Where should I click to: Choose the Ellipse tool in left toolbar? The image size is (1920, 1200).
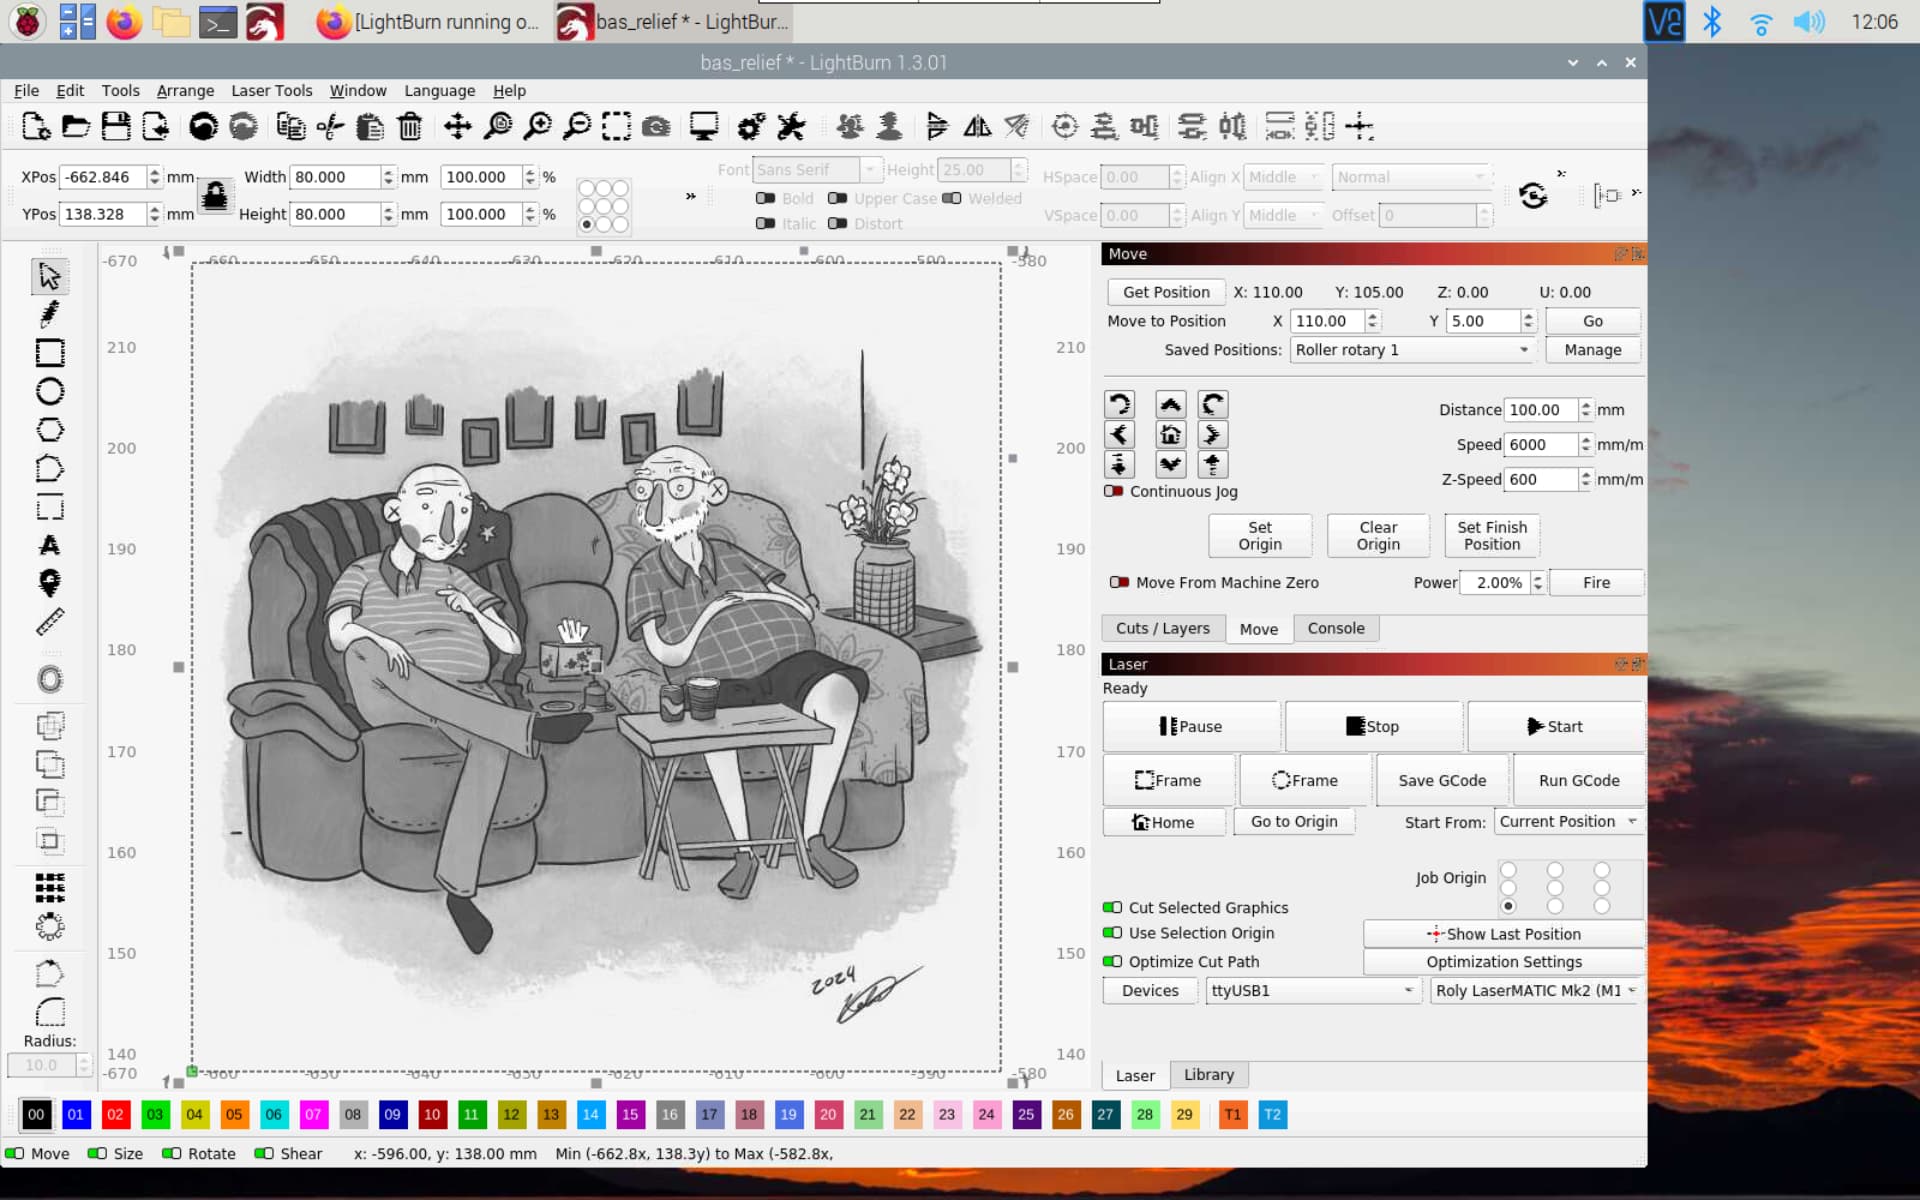(x=49, y=391)
